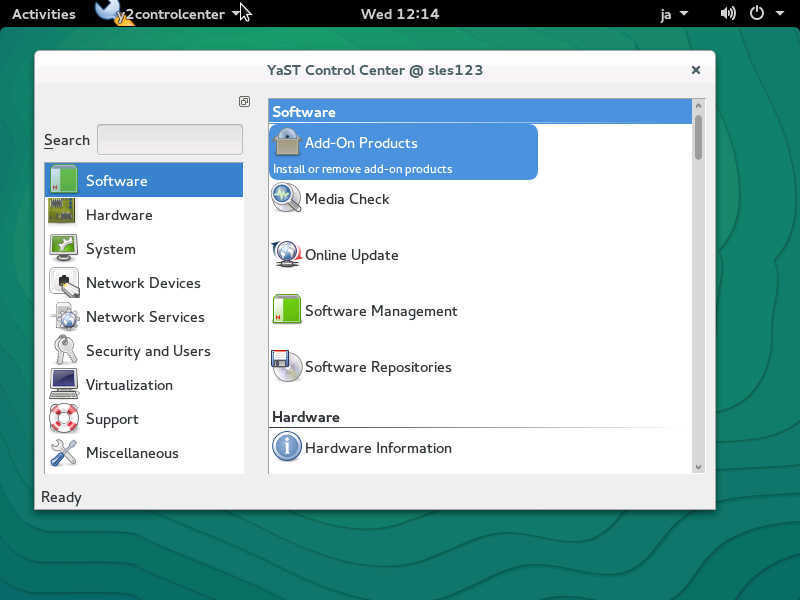Image resolution: width=800 pixels, height=600 pixels.
Task: Launch Media Check magnifier icon
Action: coord(286,197)
